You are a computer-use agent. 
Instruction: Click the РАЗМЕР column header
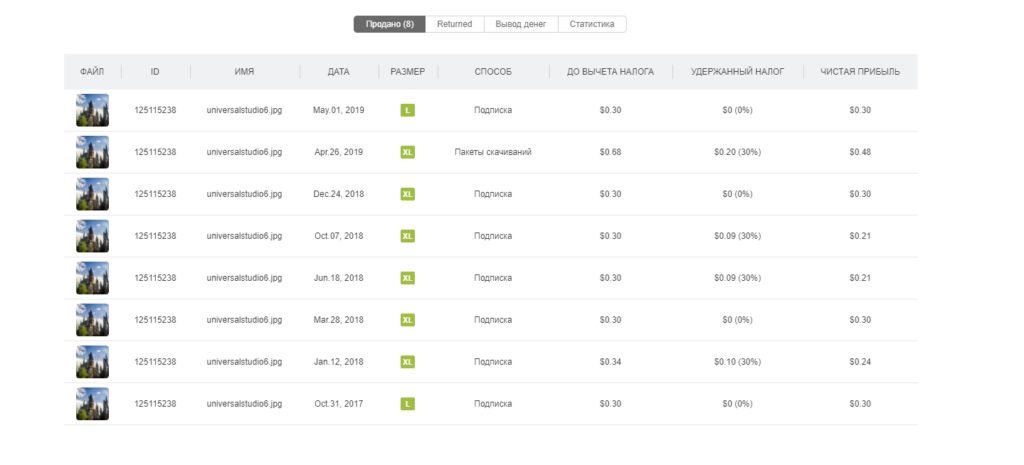[408, 72]
